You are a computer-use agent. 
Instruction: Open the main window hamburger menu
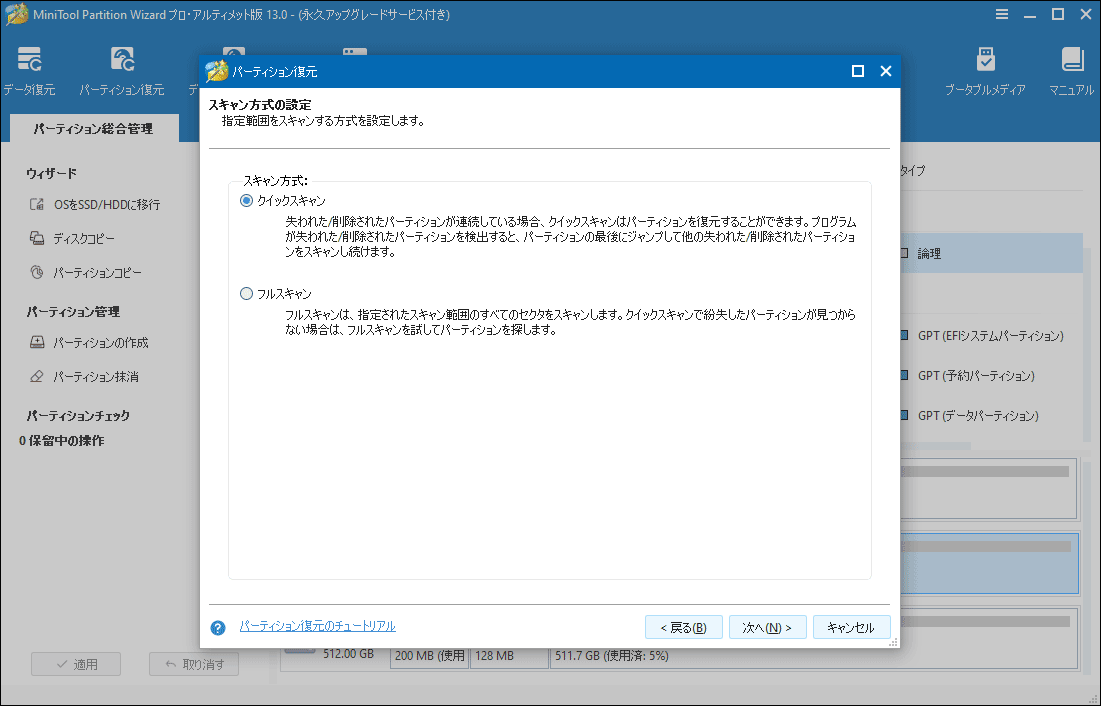point(1002,14)
